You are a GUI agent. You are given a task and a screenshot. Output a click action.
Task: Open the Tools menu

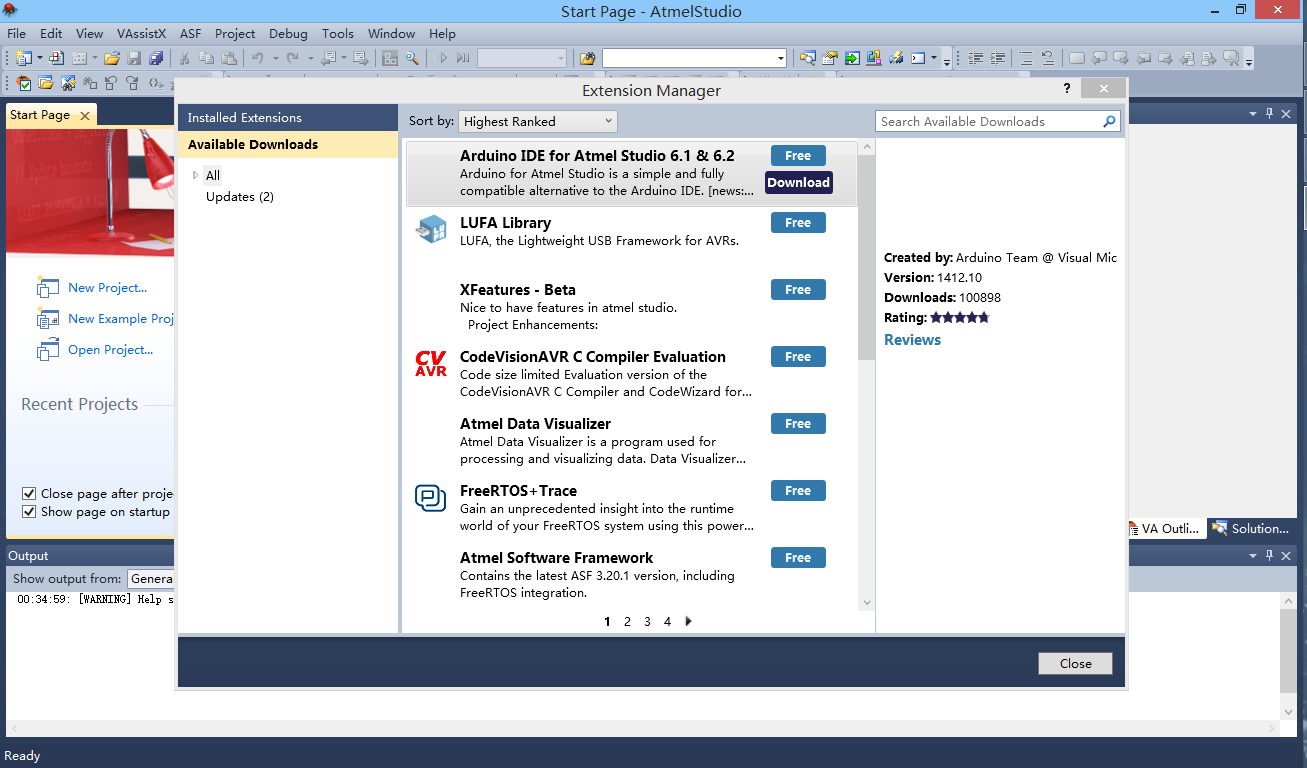(x=338, y=33)
